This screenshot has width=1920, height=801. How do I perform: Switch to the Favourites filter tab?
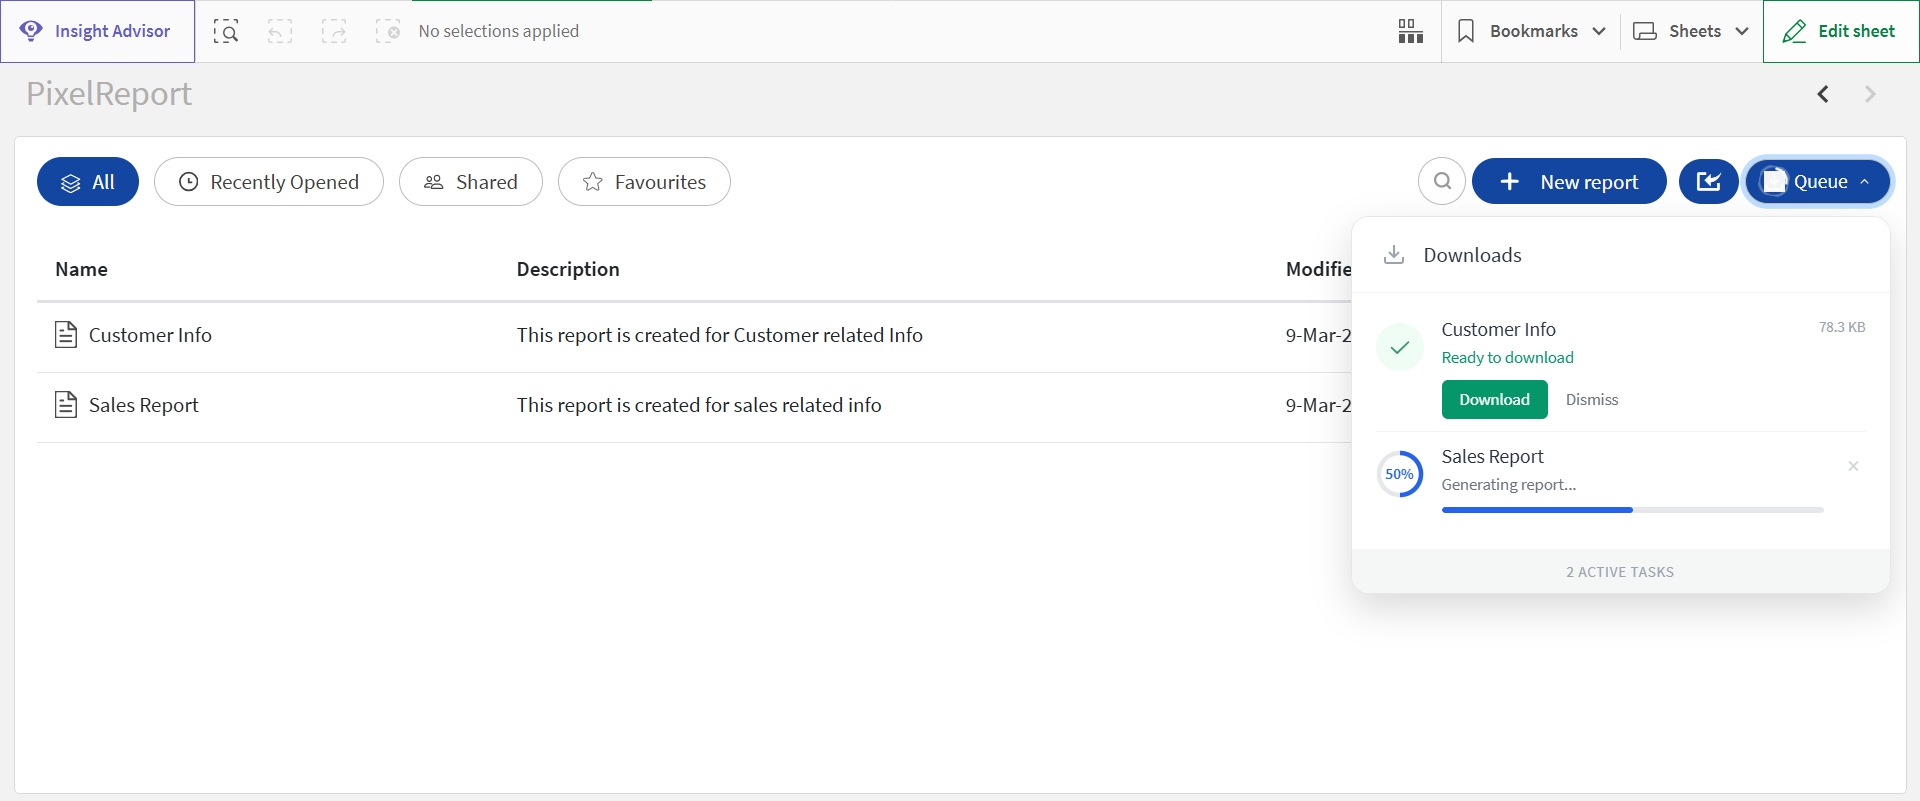[644, 182]
